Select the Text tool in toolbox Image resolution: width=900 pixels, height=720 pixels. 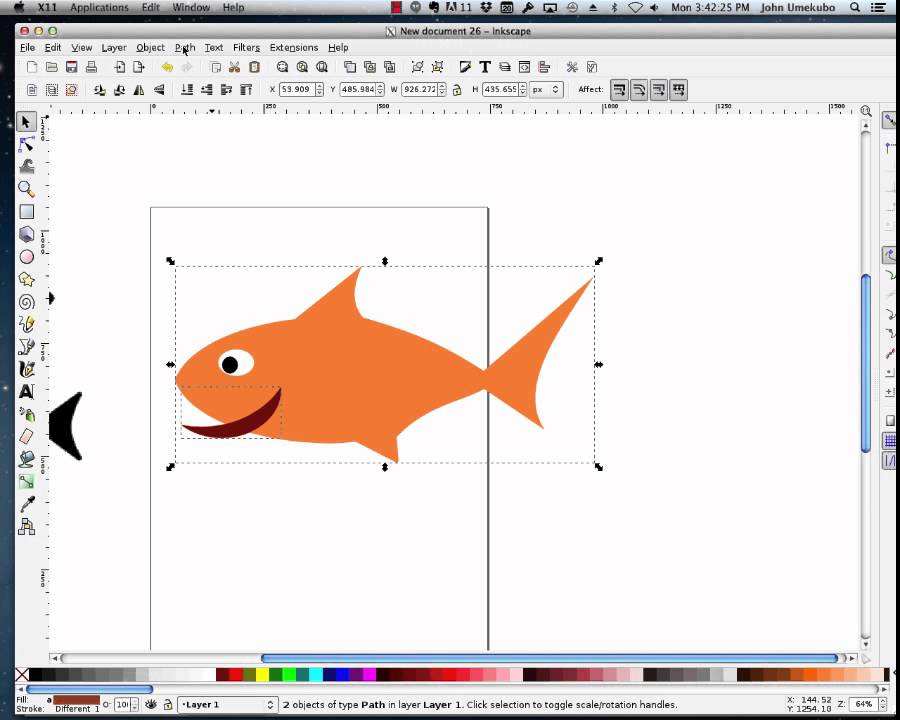pyautogui.click(x=27, y=392)
